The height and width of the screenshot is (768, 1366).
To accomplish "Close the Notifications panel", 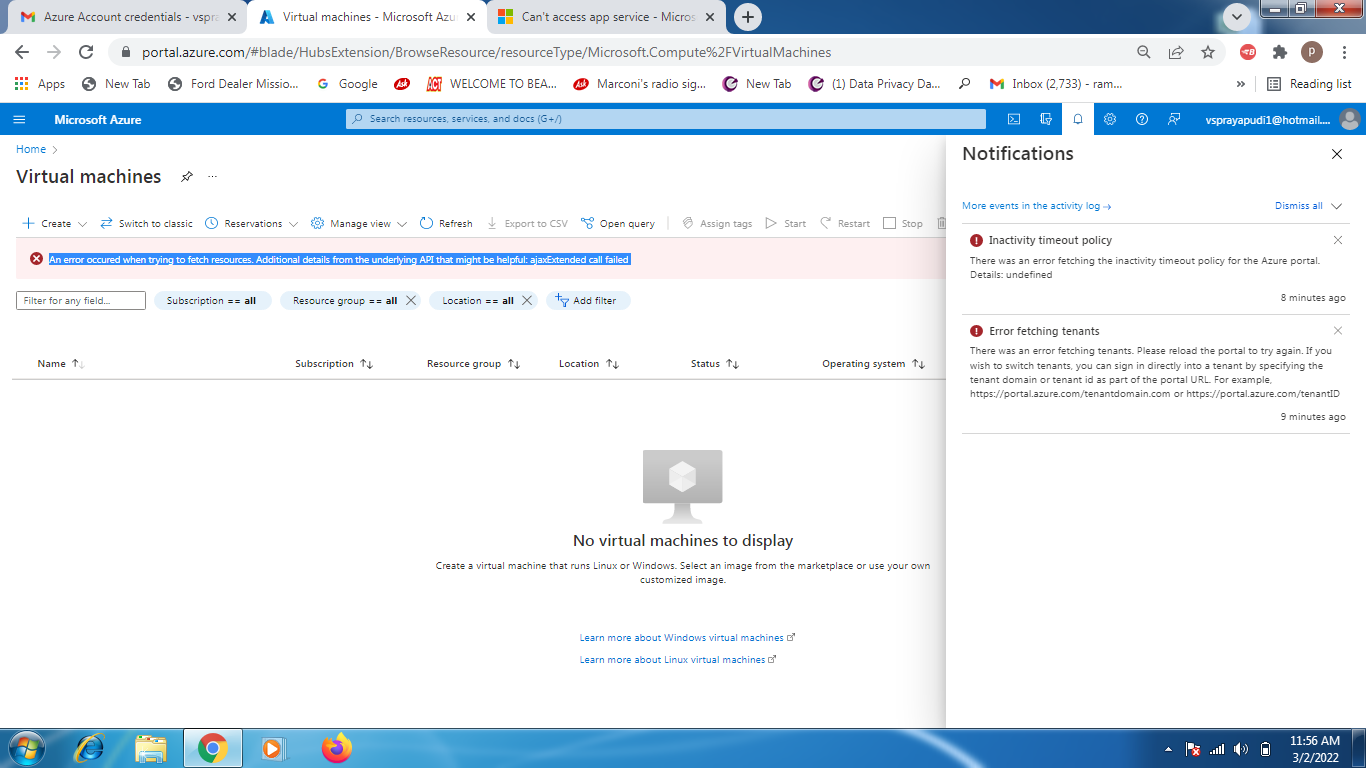I will [1337, 154].
